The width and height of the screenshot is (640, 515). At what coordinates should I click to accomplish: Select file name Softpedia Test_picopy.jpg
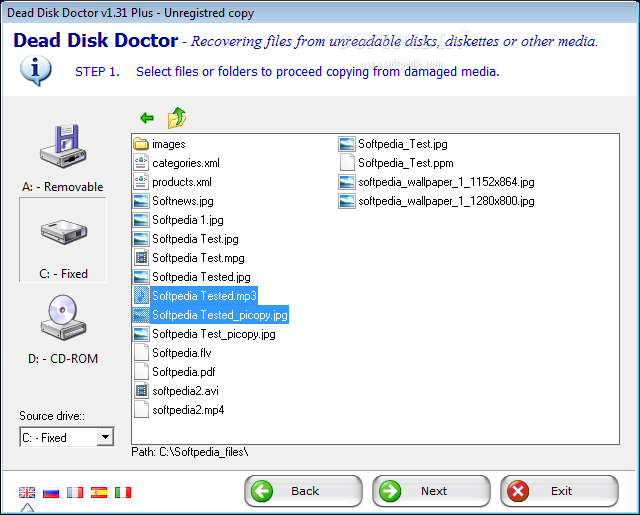(x=213, y=334)
